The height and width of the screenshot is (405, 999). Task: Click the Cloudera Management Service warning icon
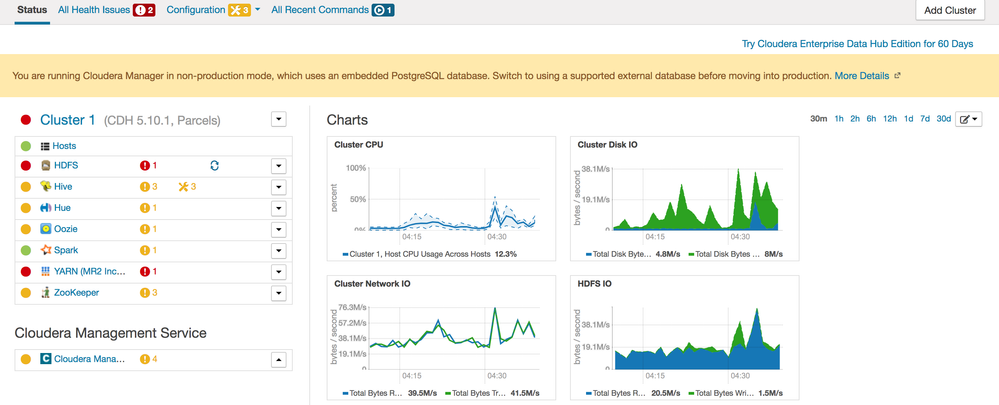click(x=145, y=359)
